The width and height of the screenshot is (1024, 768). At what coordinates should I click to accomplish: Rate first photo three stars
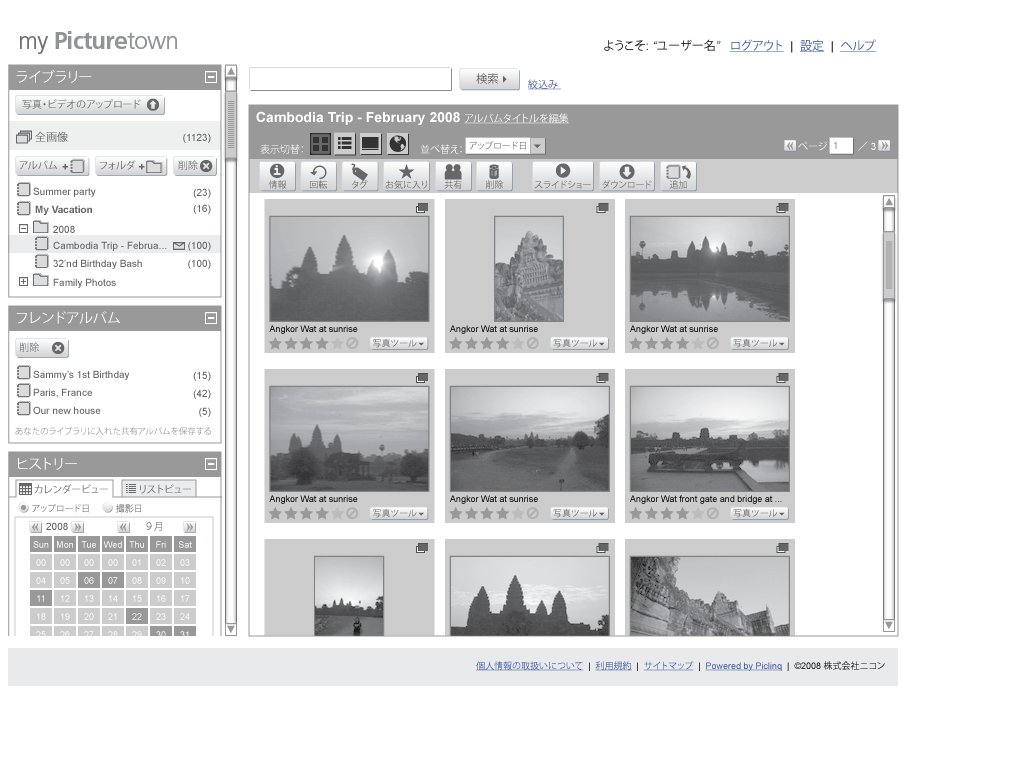pos(306,344)
